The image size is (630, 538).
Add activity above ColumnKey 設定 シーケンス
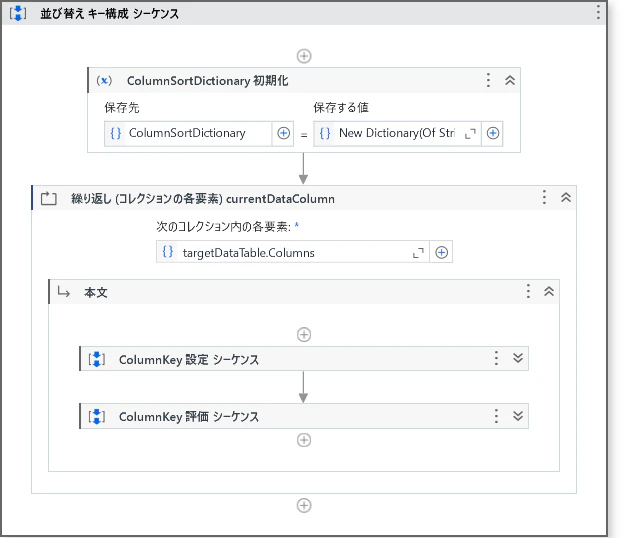[304, 334]
